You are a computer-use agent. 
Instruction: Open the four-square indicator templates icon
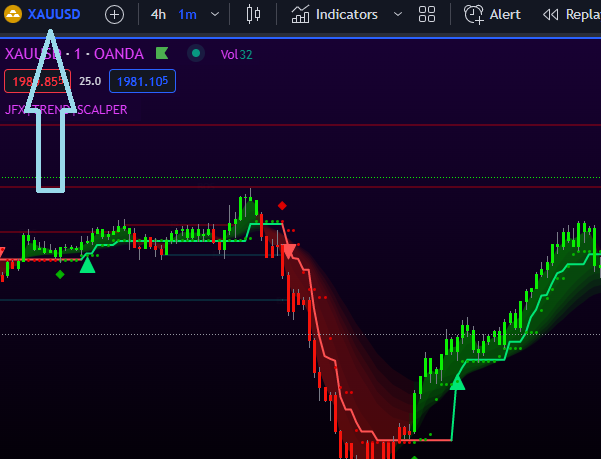(x=427, y=15)
